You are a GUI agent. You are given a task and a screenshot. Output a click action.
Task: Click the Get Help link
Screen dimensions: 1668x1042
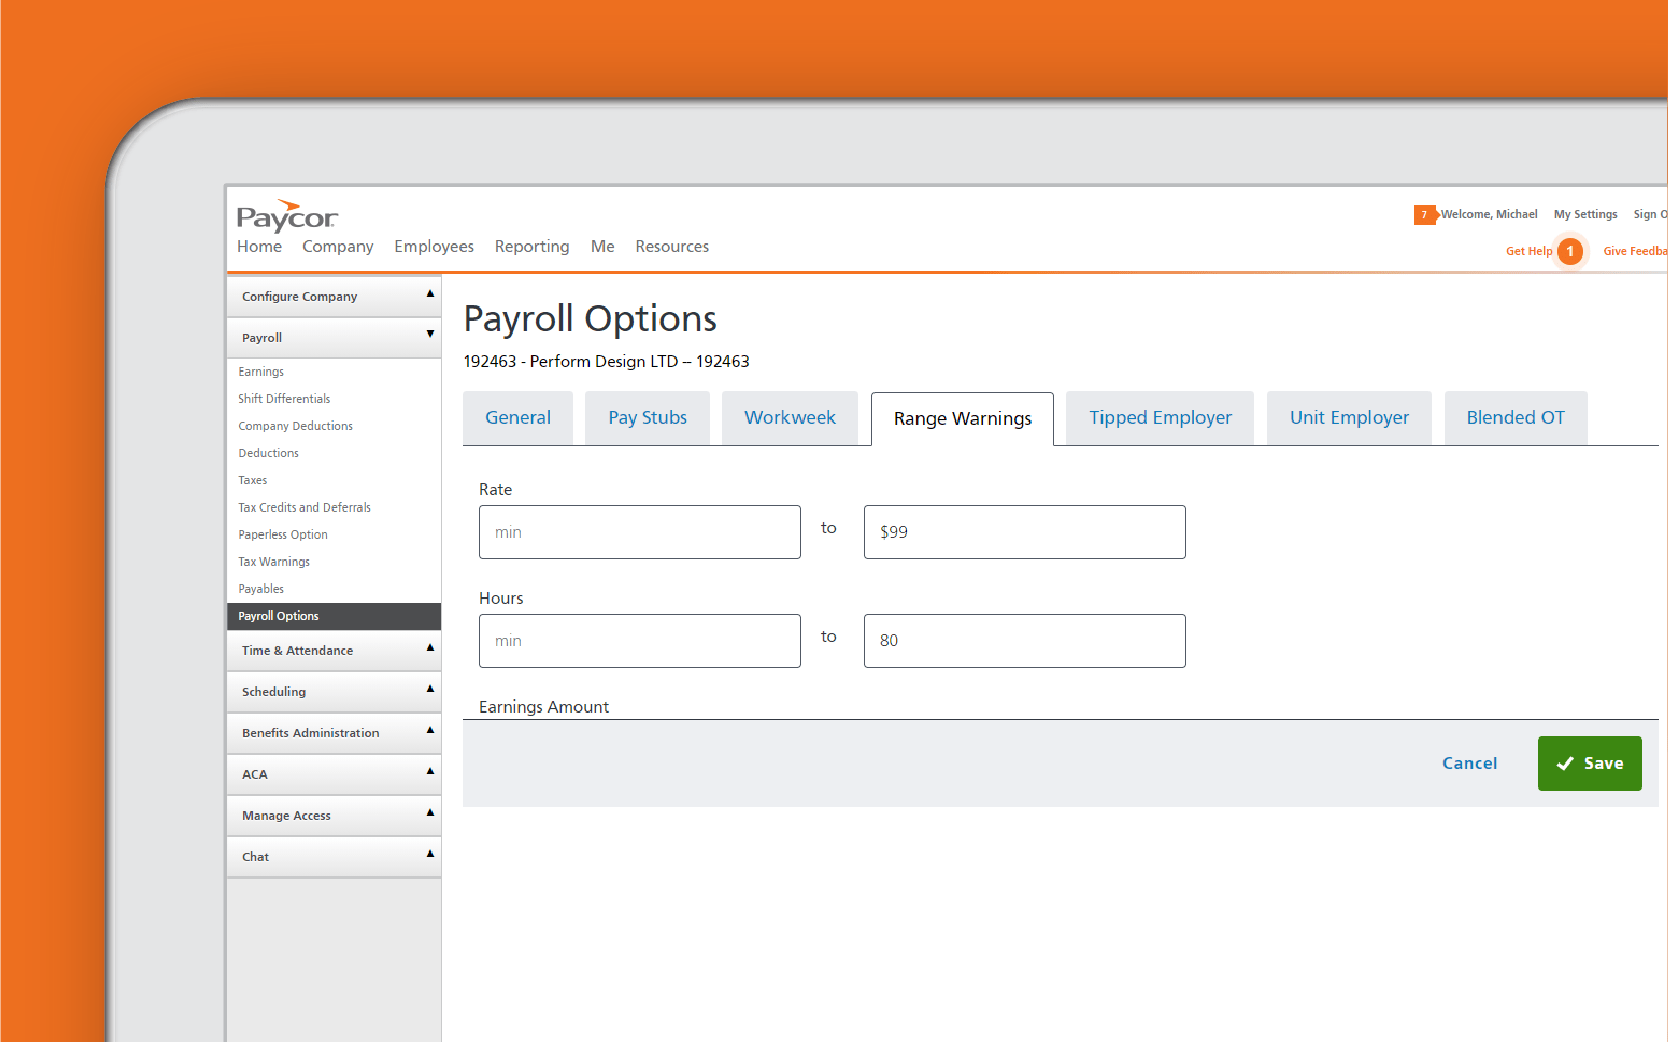pos(1529,252)
